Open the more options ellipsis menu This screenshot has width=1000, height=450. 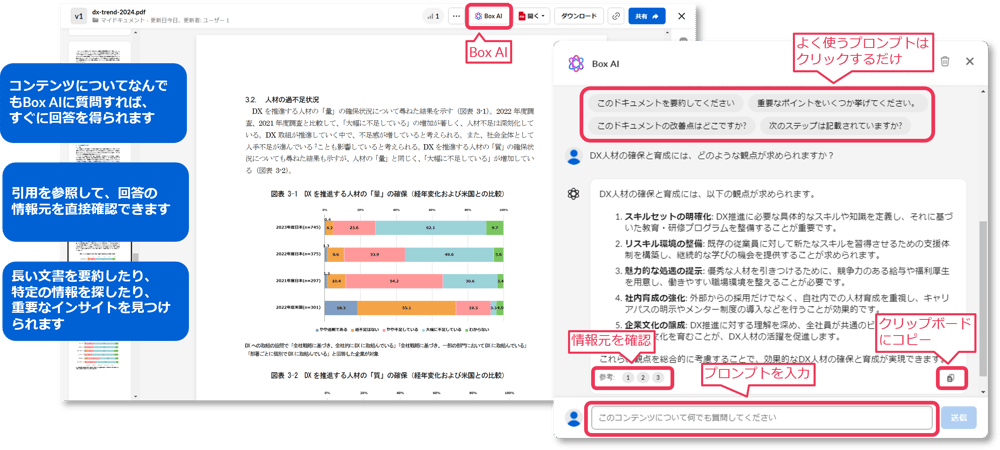tap(455, 17)
